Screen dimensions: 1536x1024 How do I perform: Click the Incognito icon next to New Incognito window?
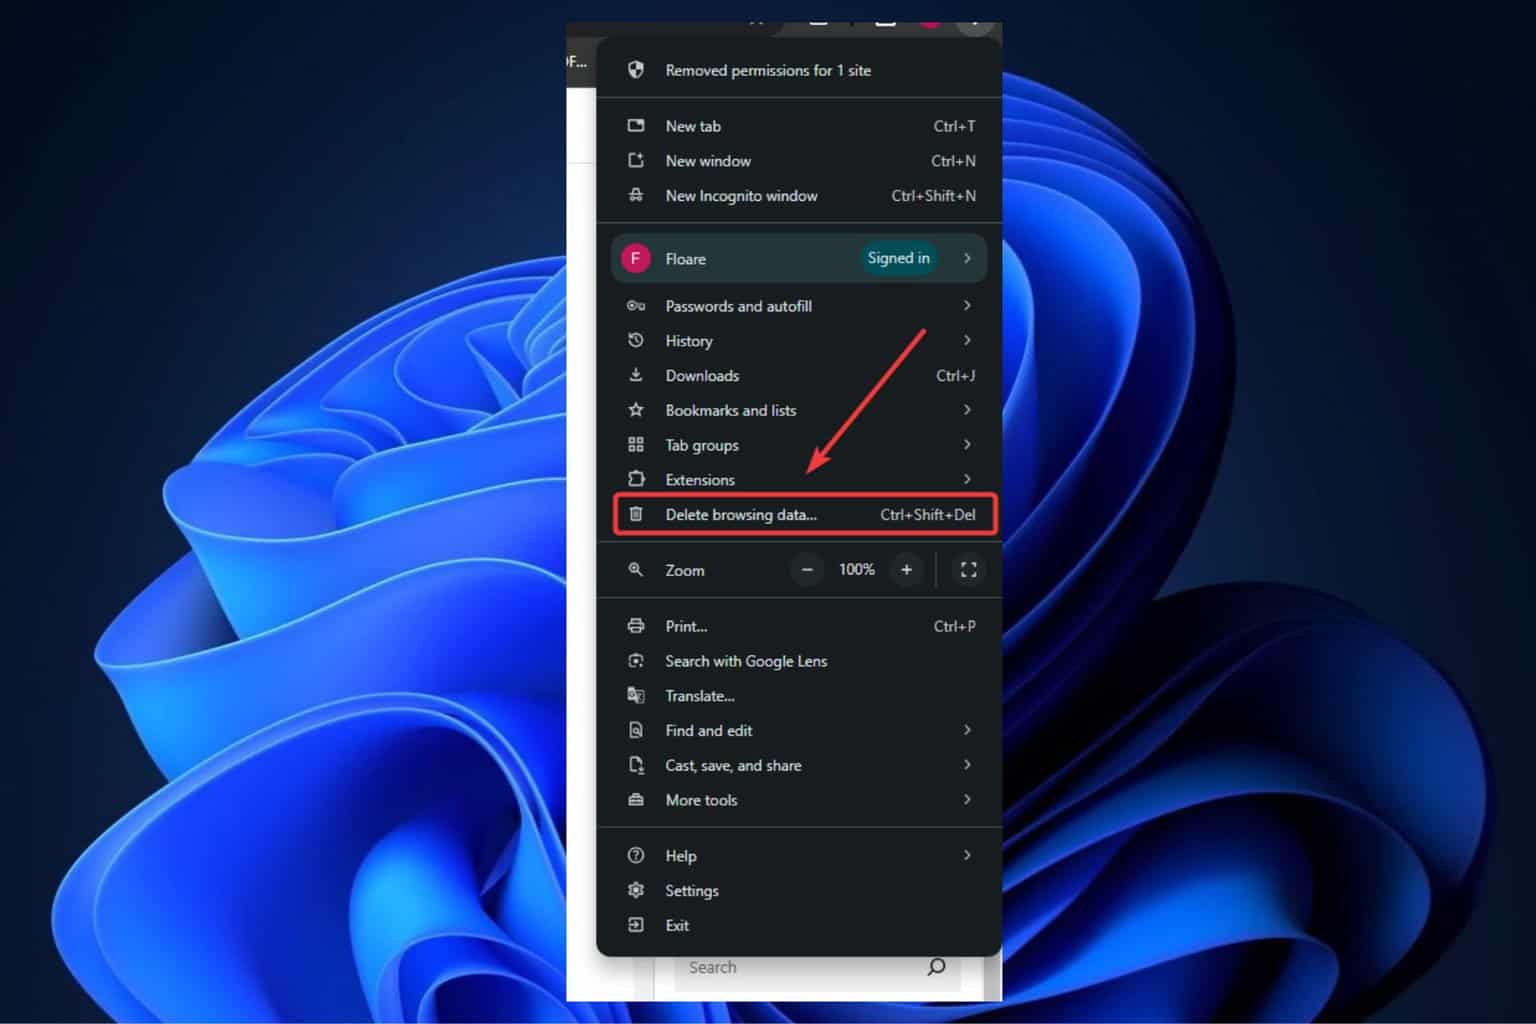pos(636,195)
